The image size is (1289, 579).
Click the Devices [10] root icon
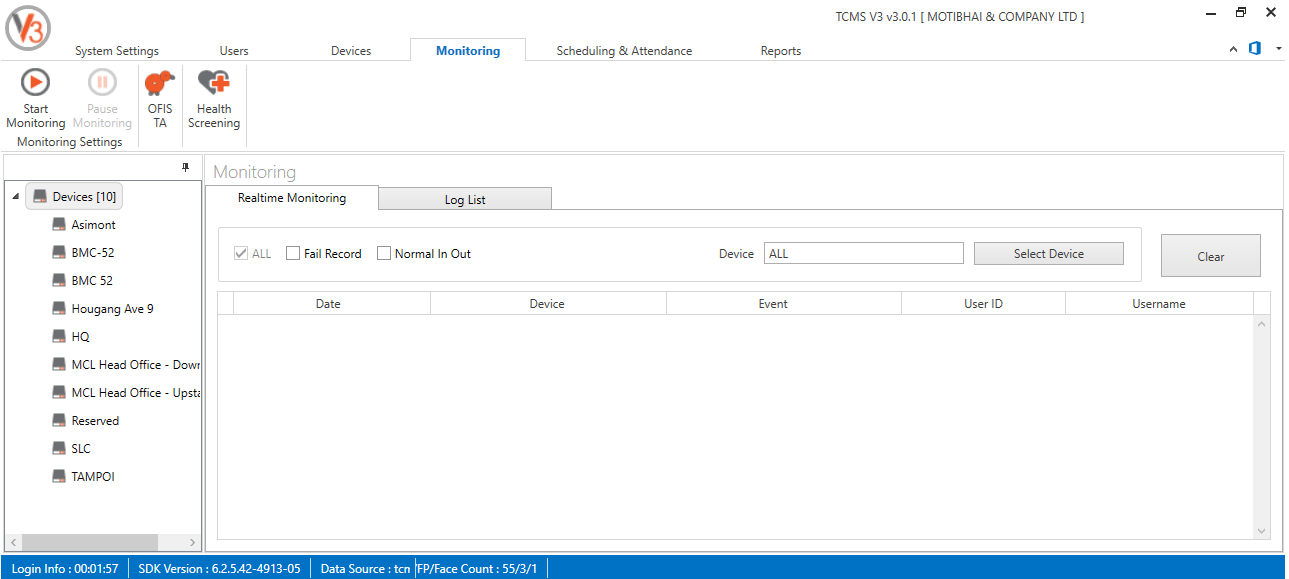[40, 197]
